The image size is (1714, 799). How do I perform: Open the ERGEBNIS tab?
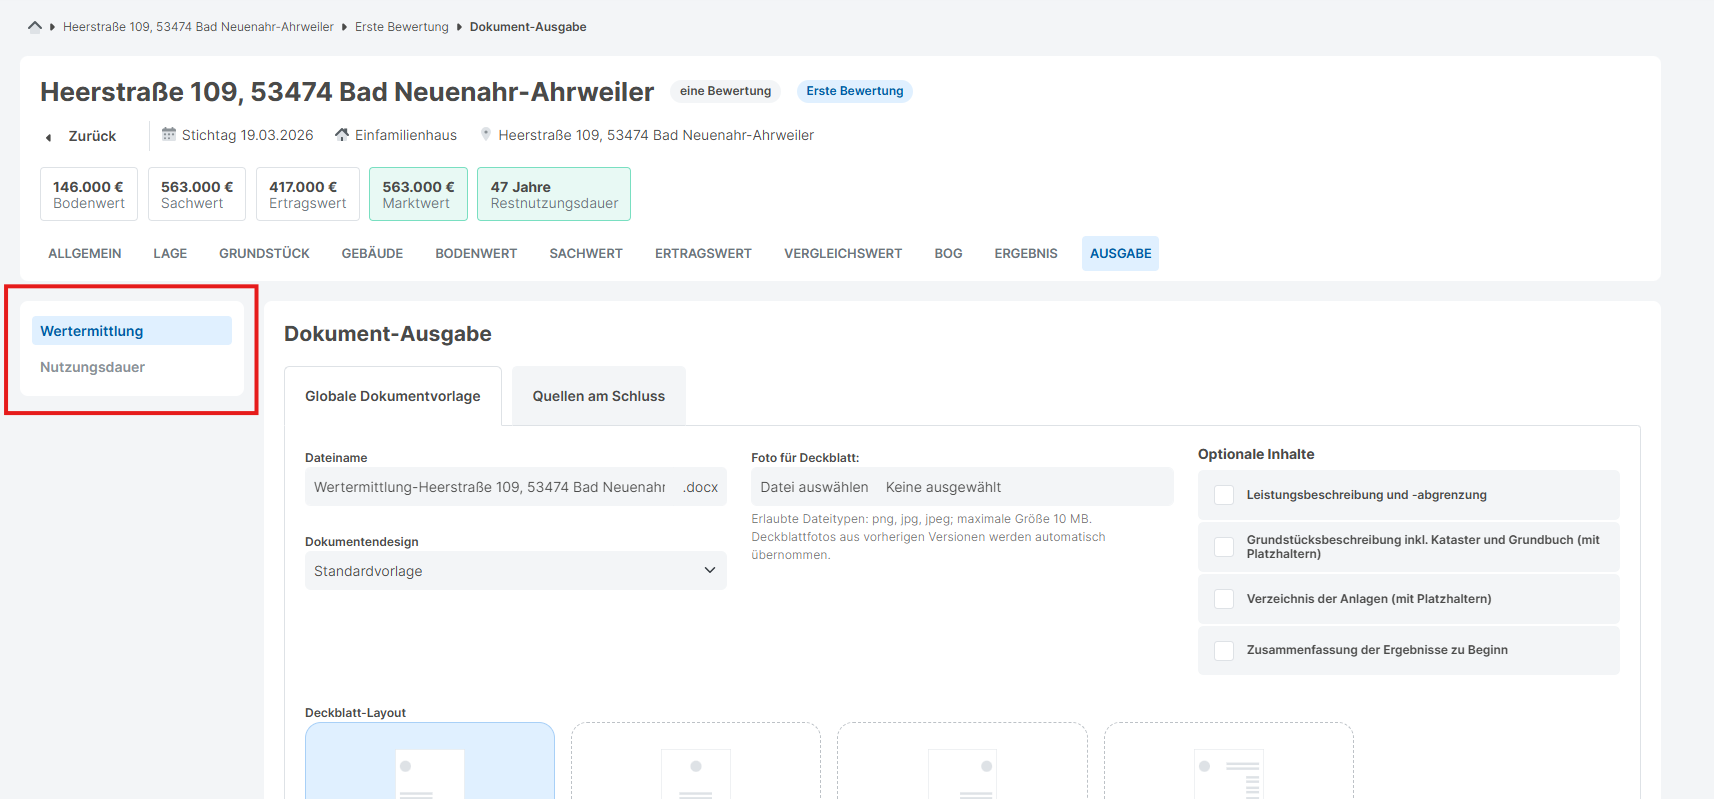(x=1025, y=254)
